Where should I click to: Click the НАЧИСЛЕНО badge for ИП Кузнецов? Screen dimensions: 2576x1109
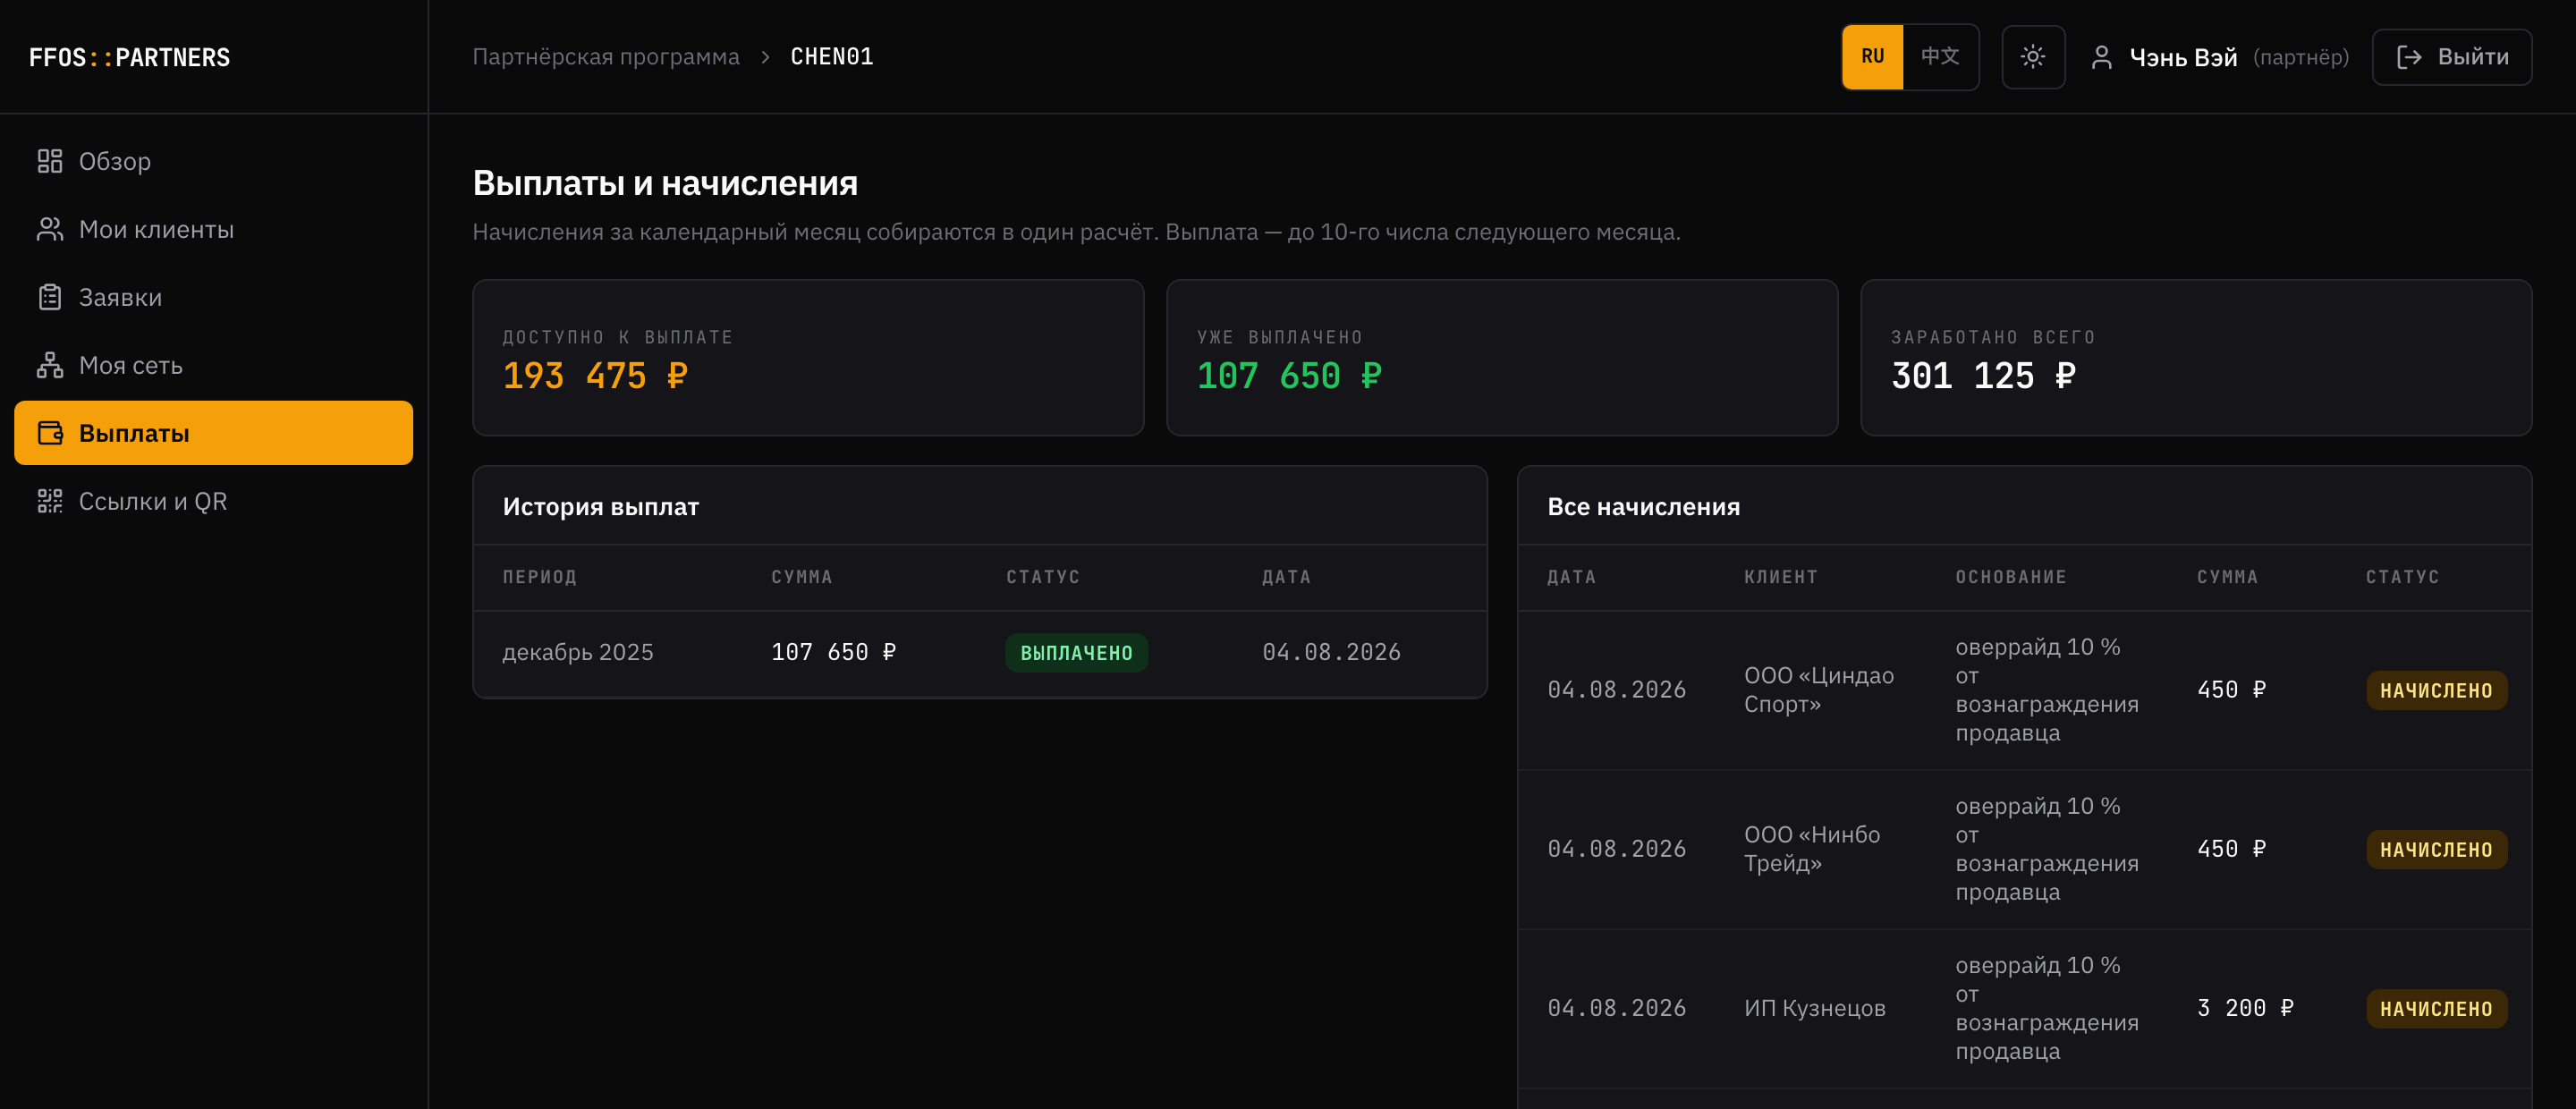(2436, 1009)
